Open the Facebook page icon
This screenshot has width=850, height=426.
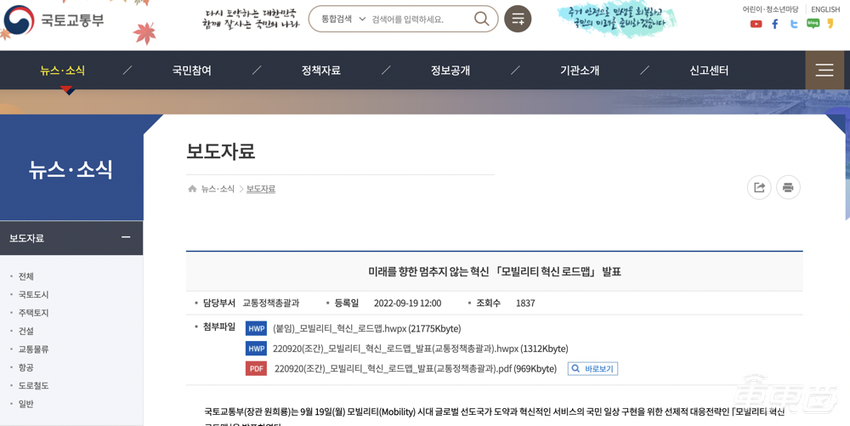pyautogui.click(x=775, y=24)
